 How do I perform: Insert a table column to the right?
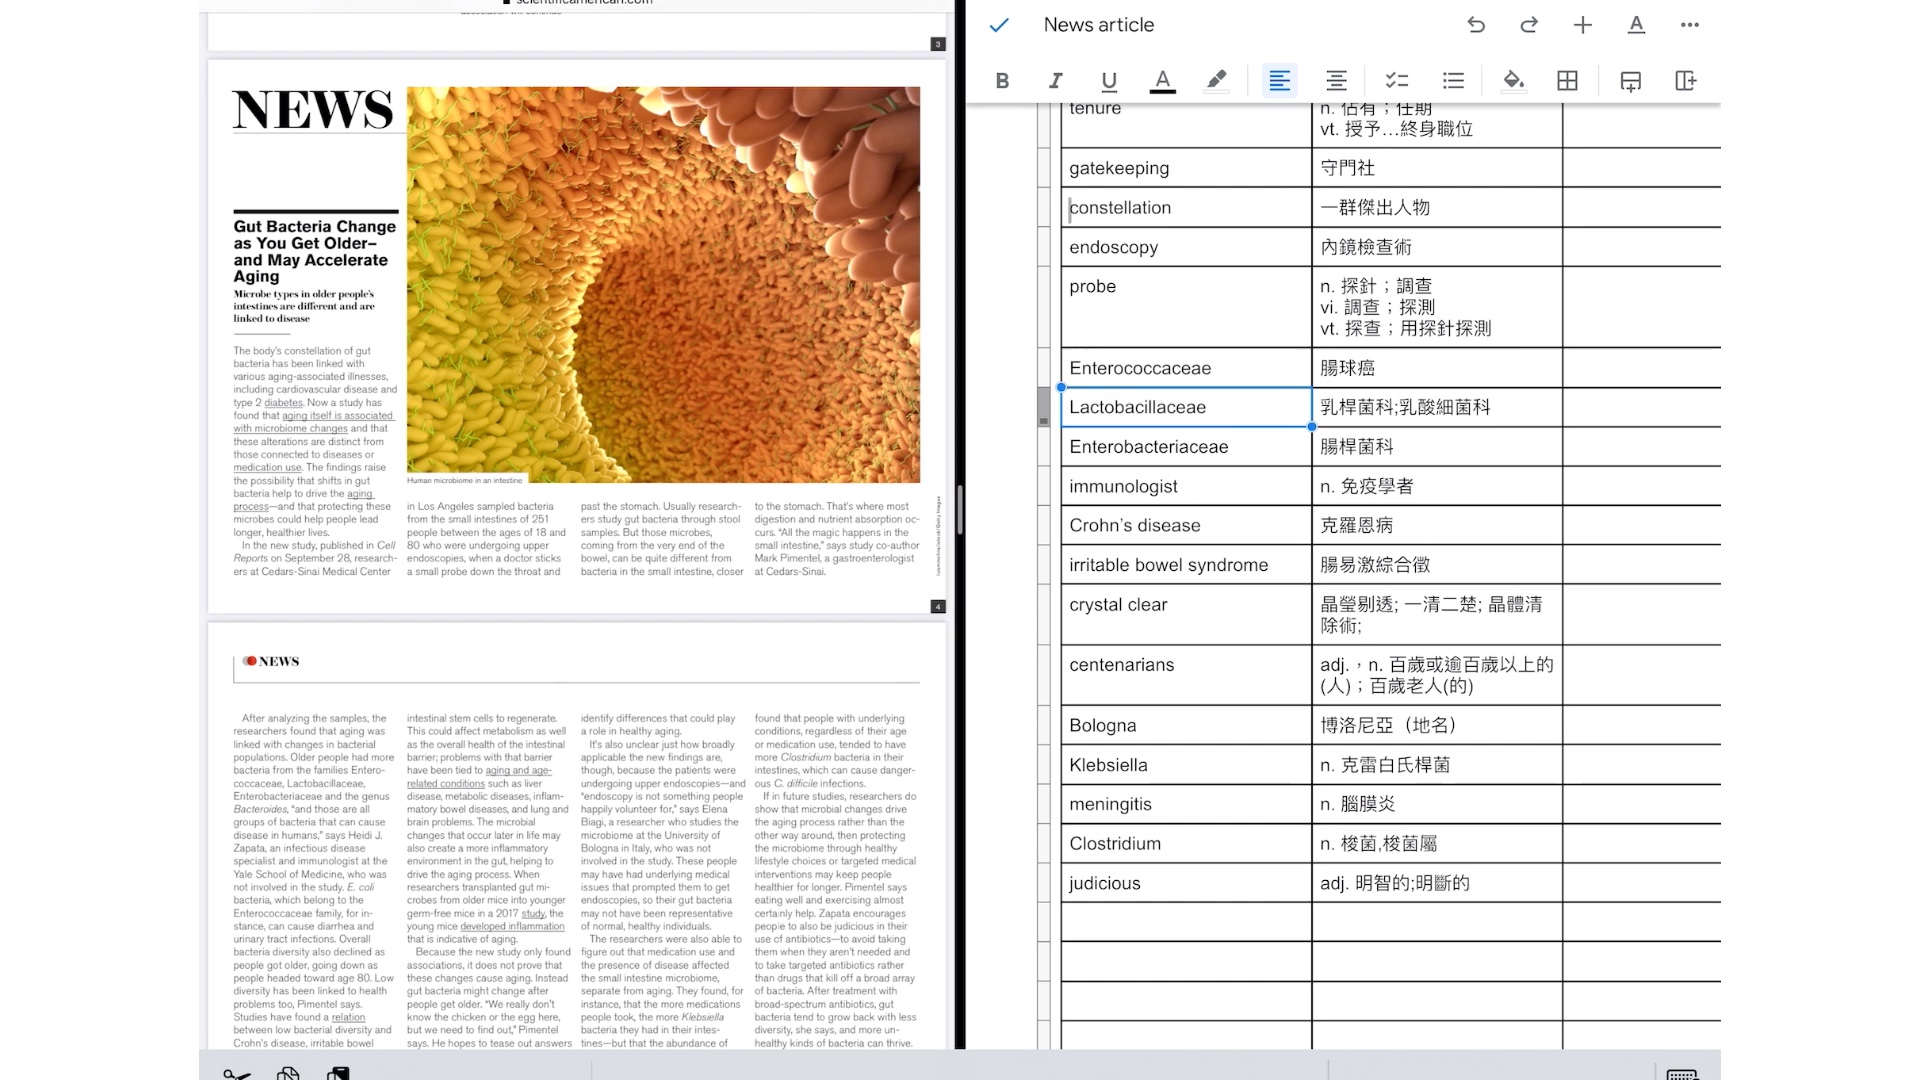1686,81
